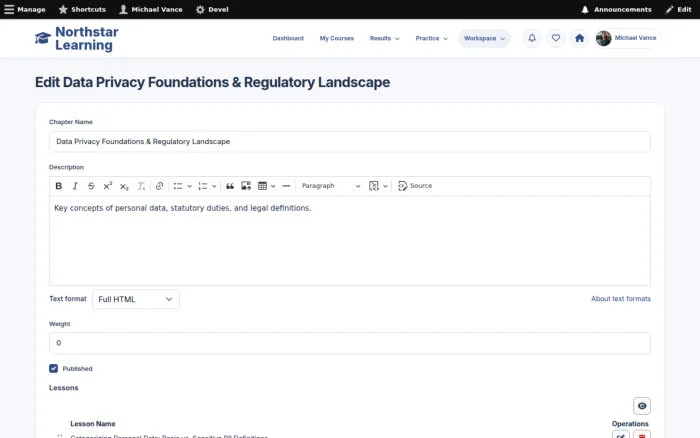Open the notifications bell
700x438 pixels.
pos(532,38)
